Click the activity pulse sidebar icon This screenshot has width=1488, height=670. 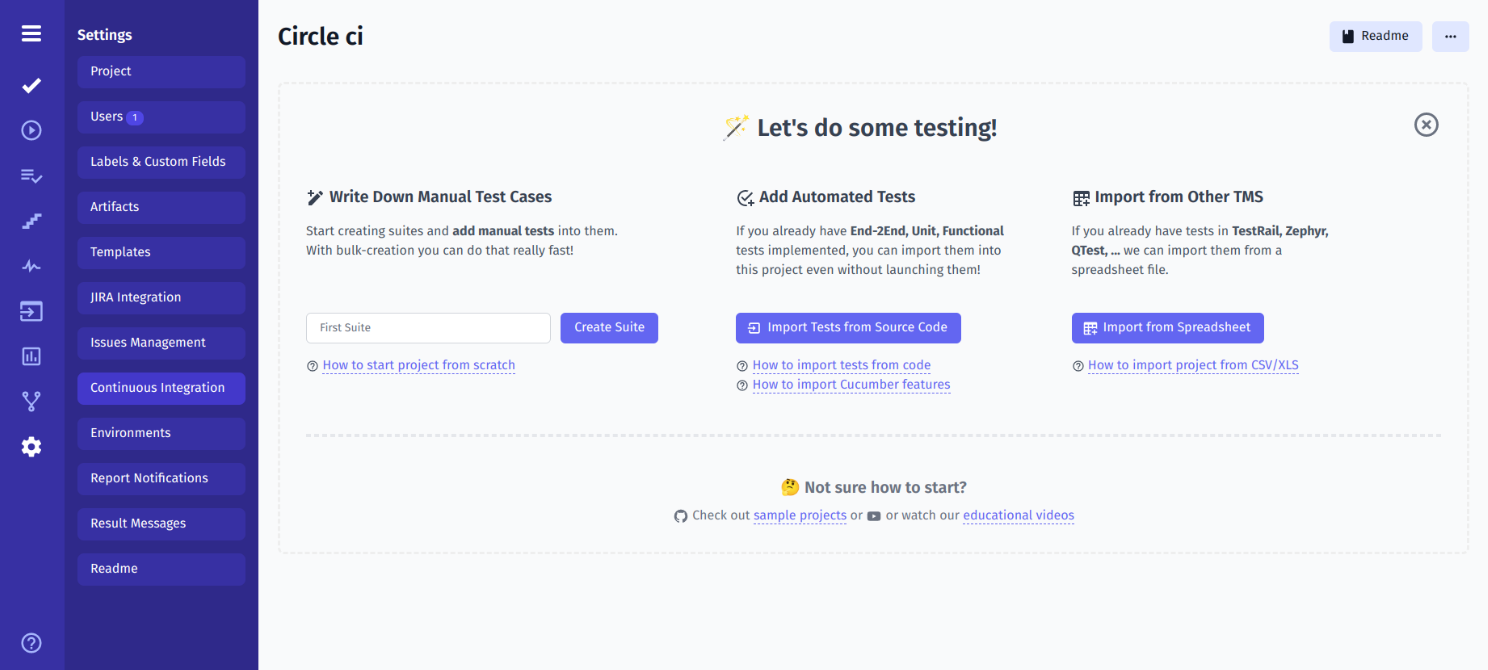click(x=31, y=266)
